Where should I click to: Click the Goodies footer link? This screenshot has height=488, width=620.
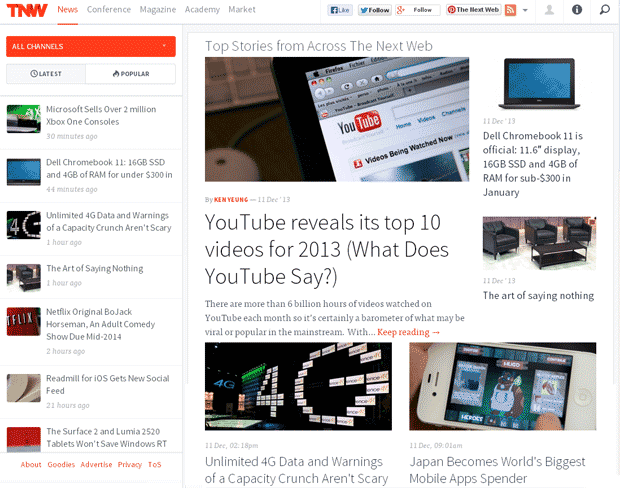61,465
